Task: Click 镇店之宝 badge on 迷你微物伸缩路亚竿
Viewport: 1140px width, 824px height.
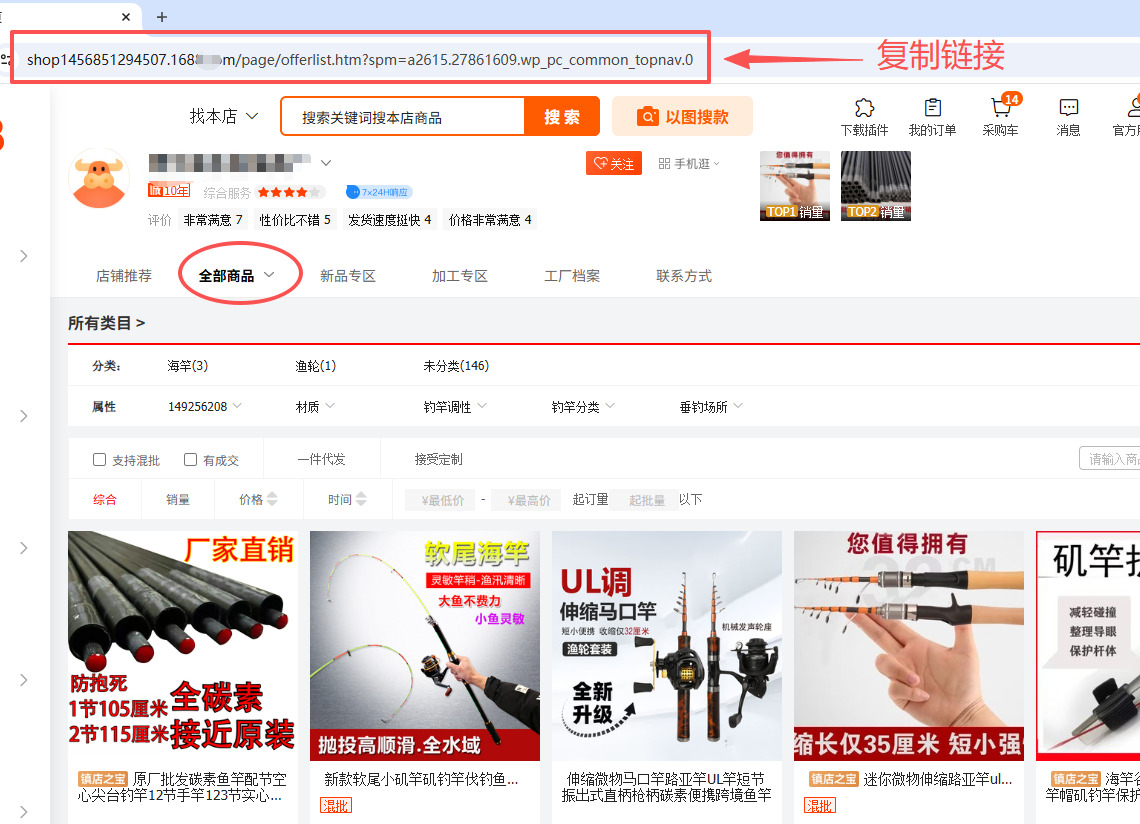Action: [834, 779]
